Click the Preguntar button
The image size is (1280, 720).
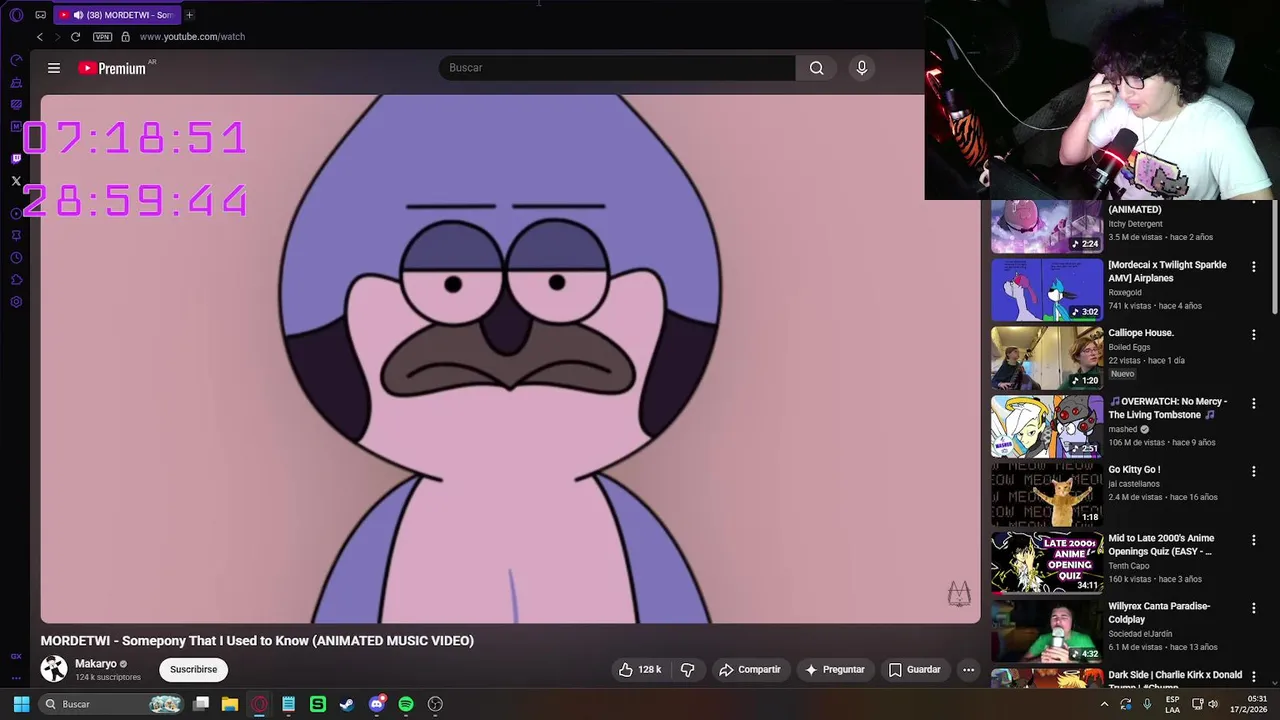pyautogui.click(x=834, y=670)
